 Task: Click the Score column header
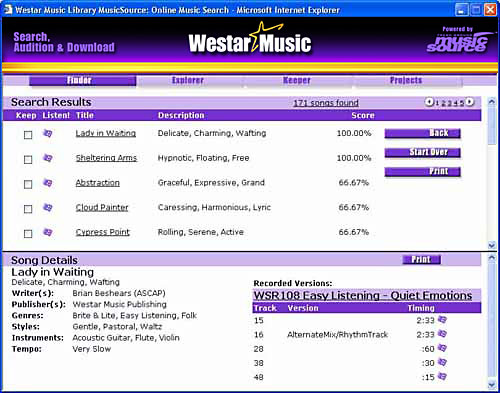(363, 115)
